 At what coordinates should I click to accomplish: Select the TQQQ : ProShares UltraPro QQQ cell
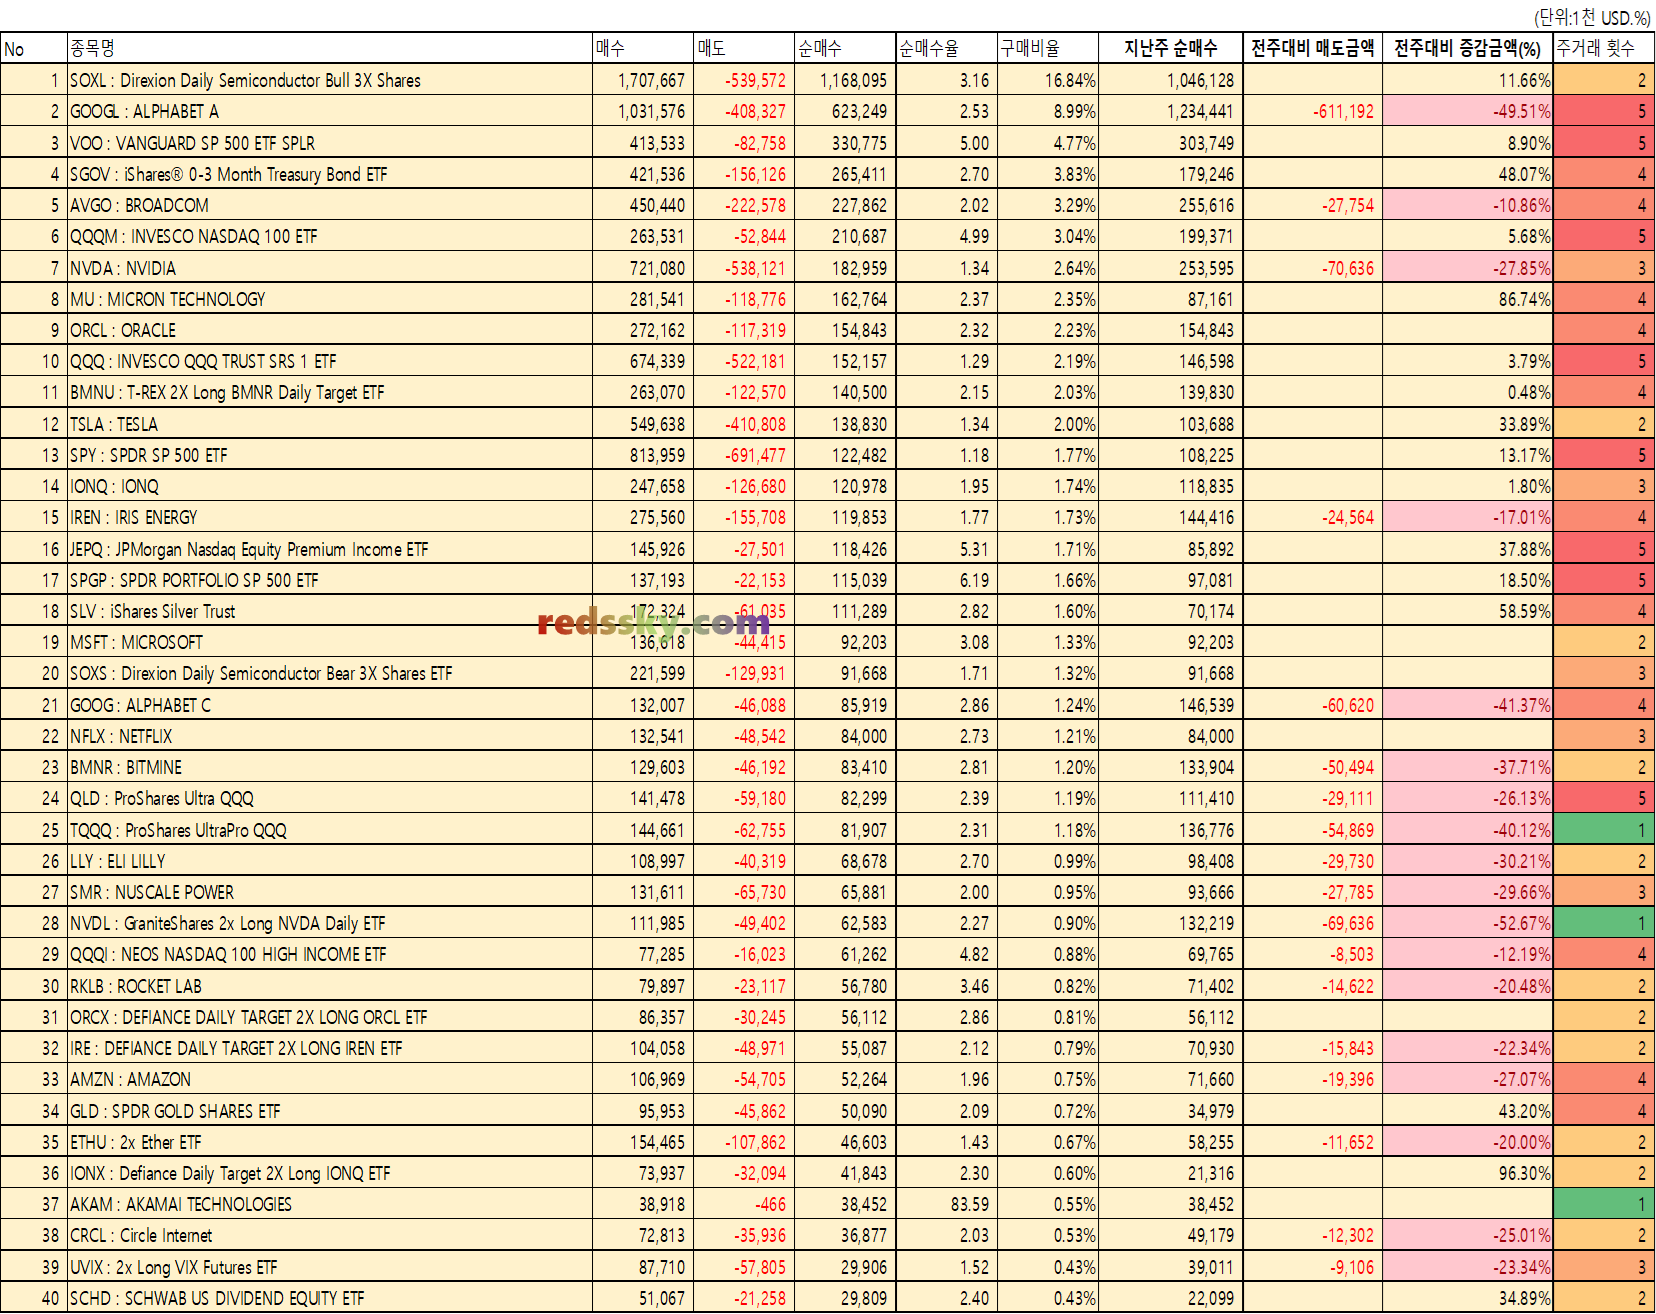[x=330, y=830]
